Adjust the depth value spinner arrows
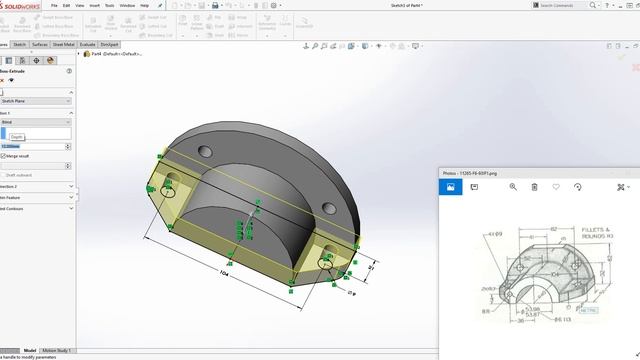640x360 pixels. [x=68, y=147]
